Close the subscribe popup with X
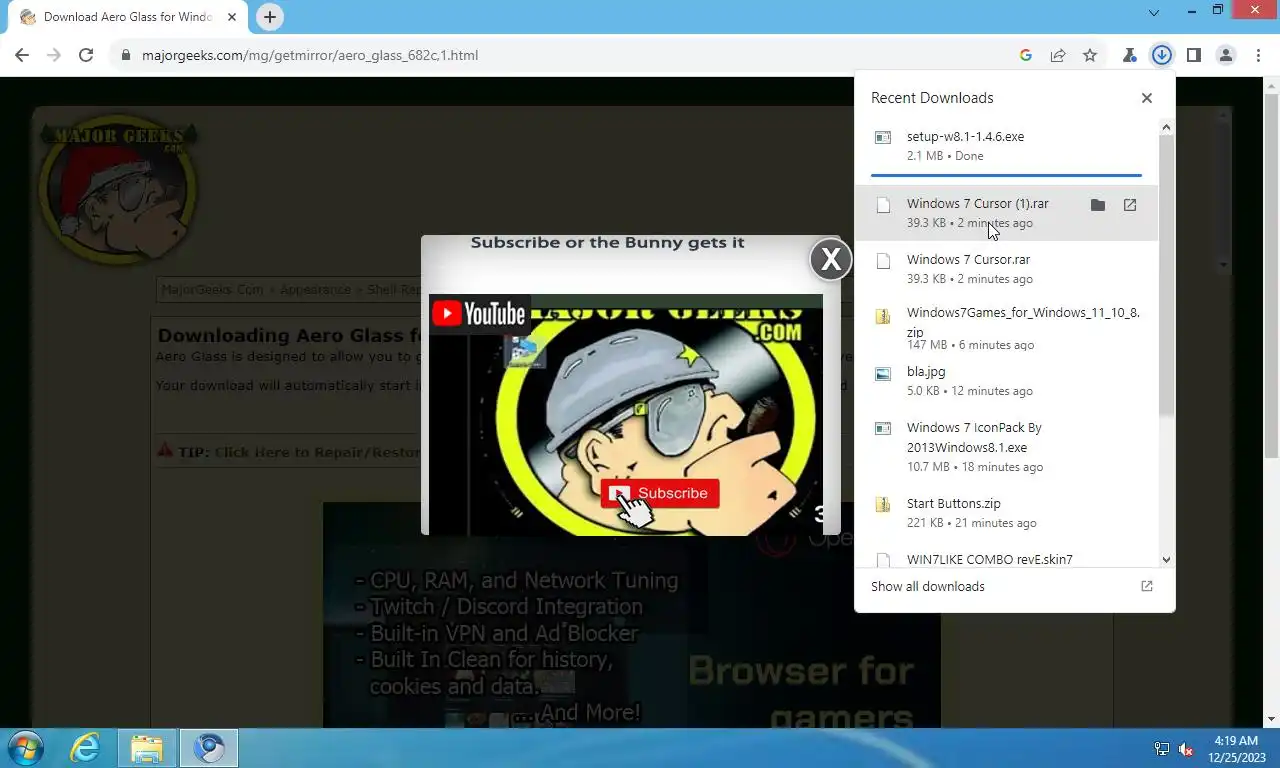1280x768 pixels. point(830,259)
